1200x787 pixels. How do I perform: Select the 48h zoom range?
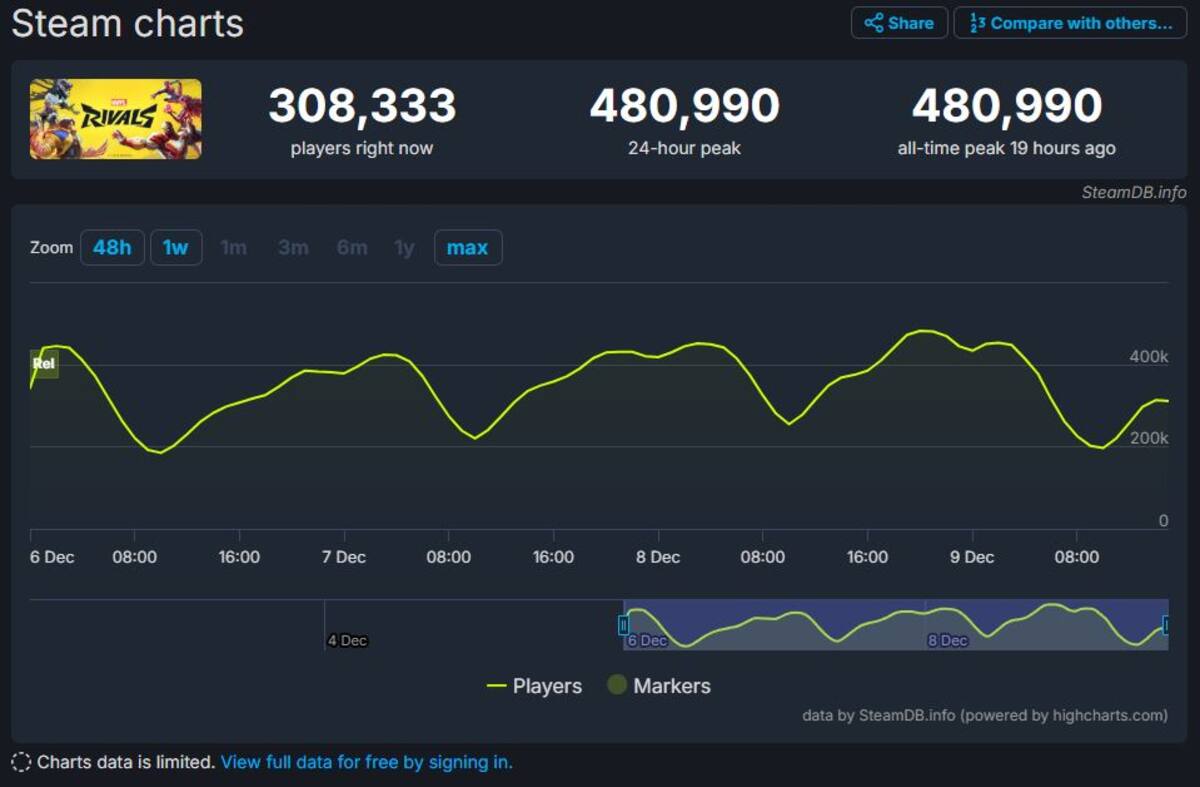pos(112,248)
